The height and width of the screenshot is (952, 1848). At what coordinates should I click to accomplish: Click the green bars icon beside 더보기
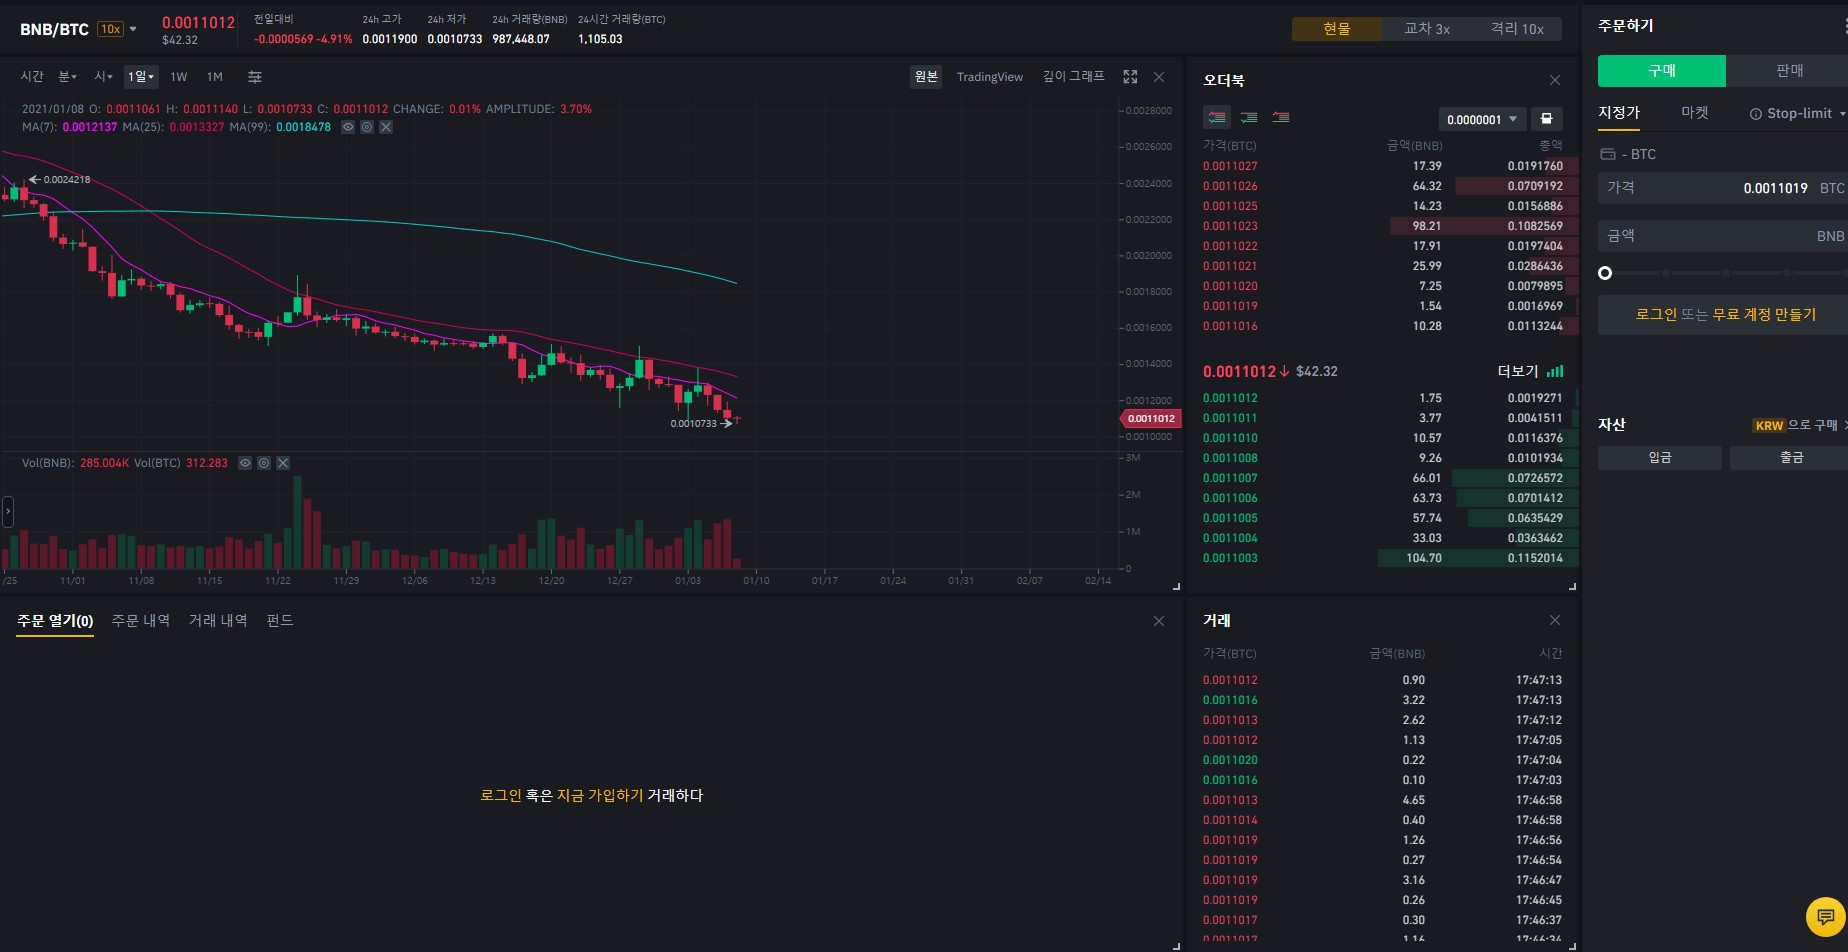[1555, 371]
